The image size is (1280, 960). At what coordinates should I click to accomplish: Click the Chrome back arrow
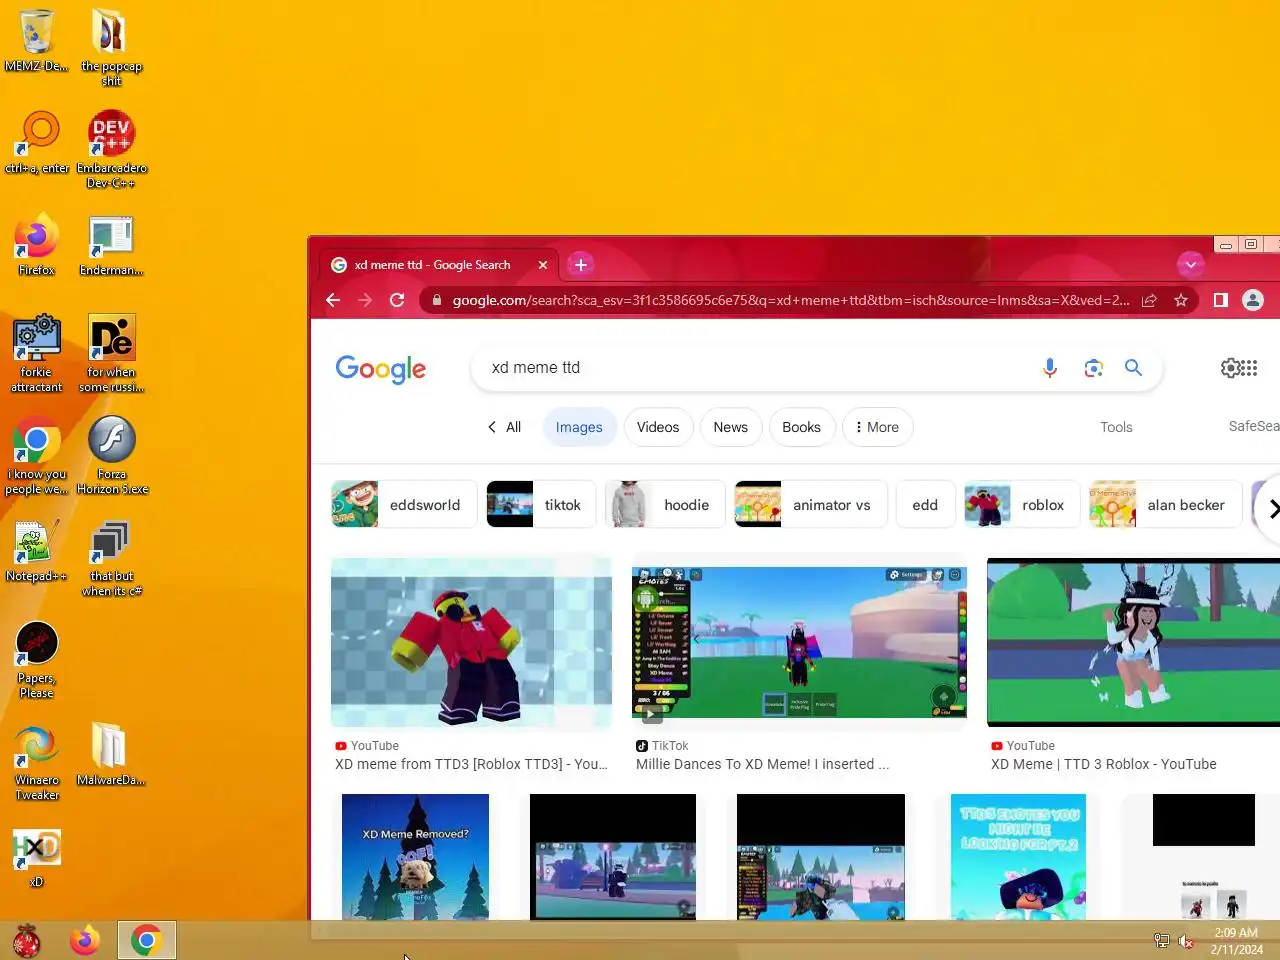point(333,300)
